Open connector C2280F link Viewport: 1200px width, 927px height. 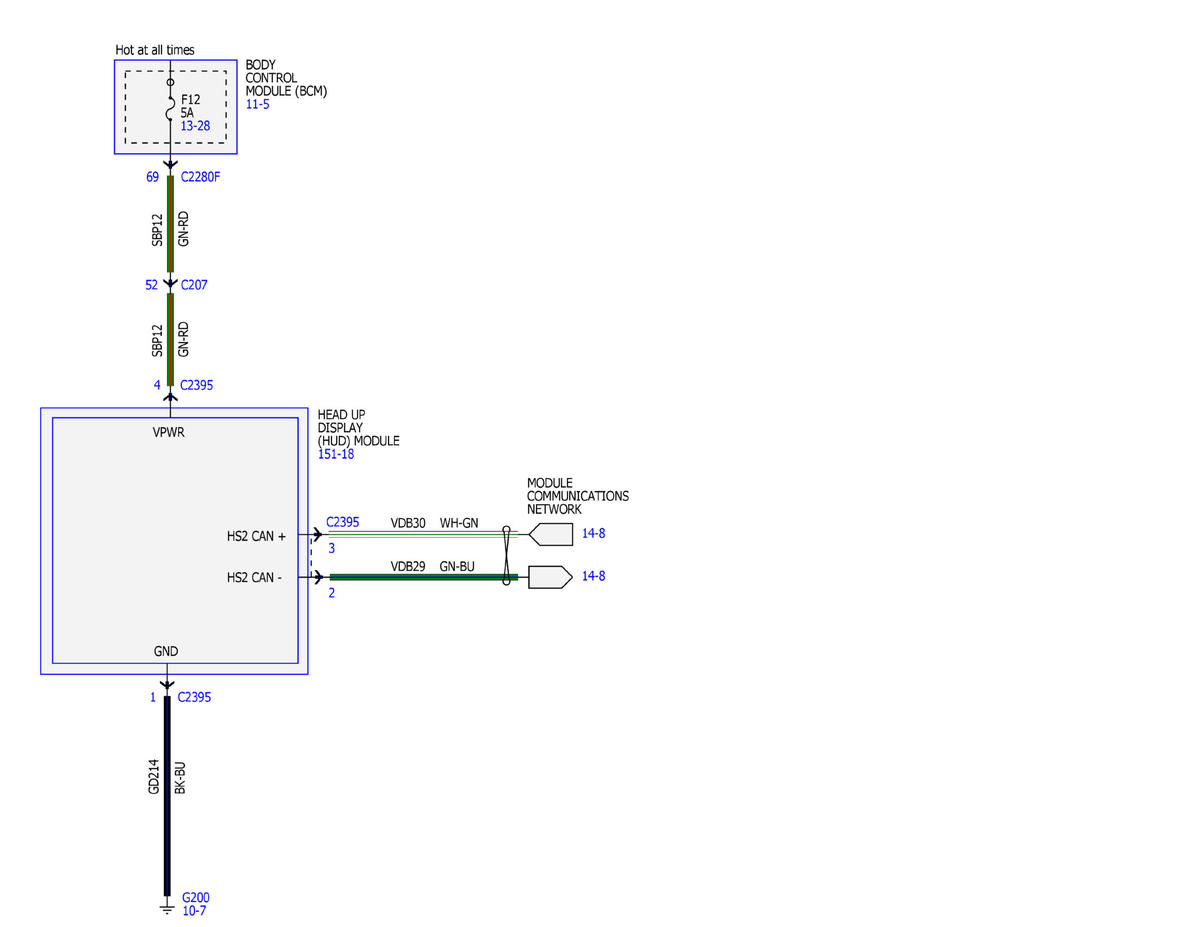[x=202, y=178]
